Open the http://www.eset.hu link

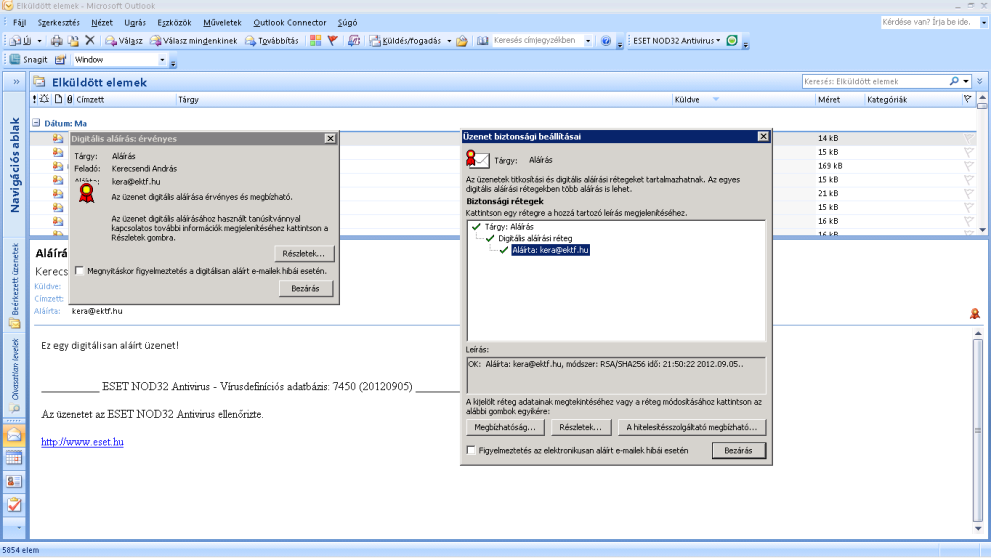pos(82,442)
